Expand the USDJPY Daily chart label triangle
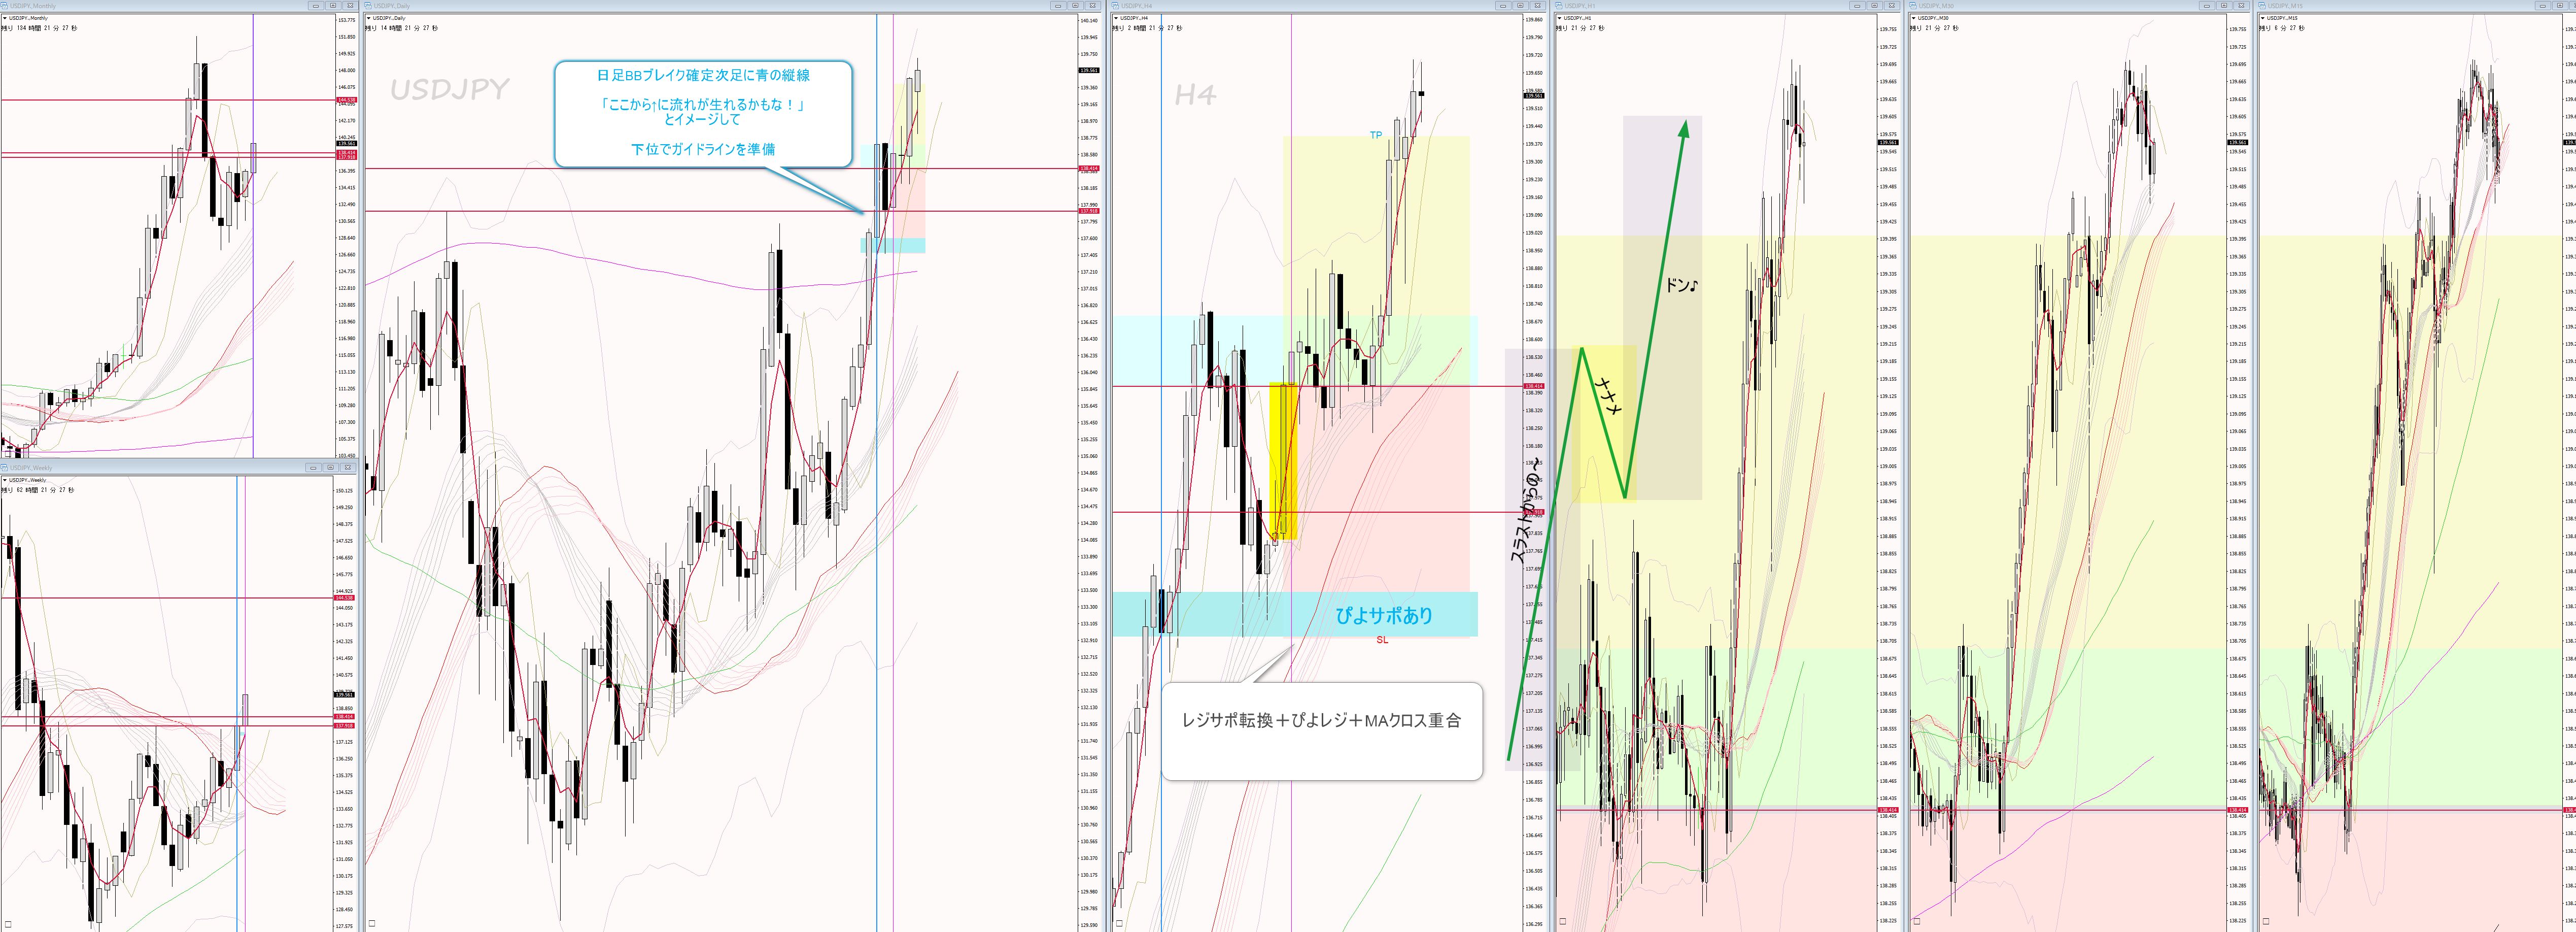The image size is (2576, 932). (369, 18)
